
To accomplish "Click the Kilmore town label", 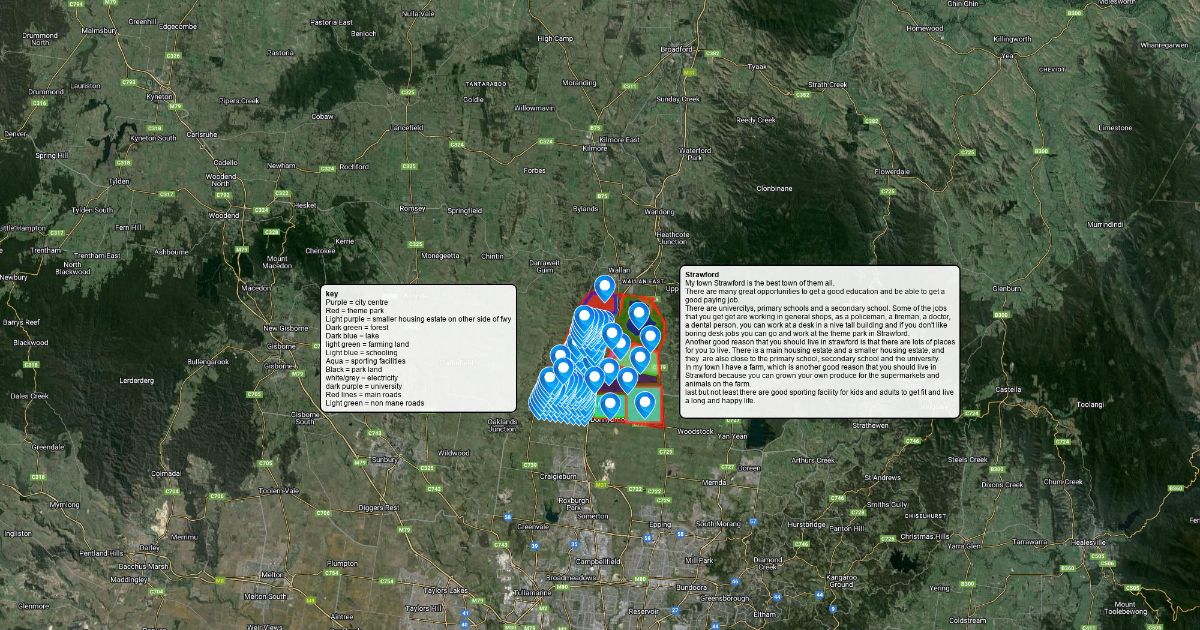I will (594, 148).
